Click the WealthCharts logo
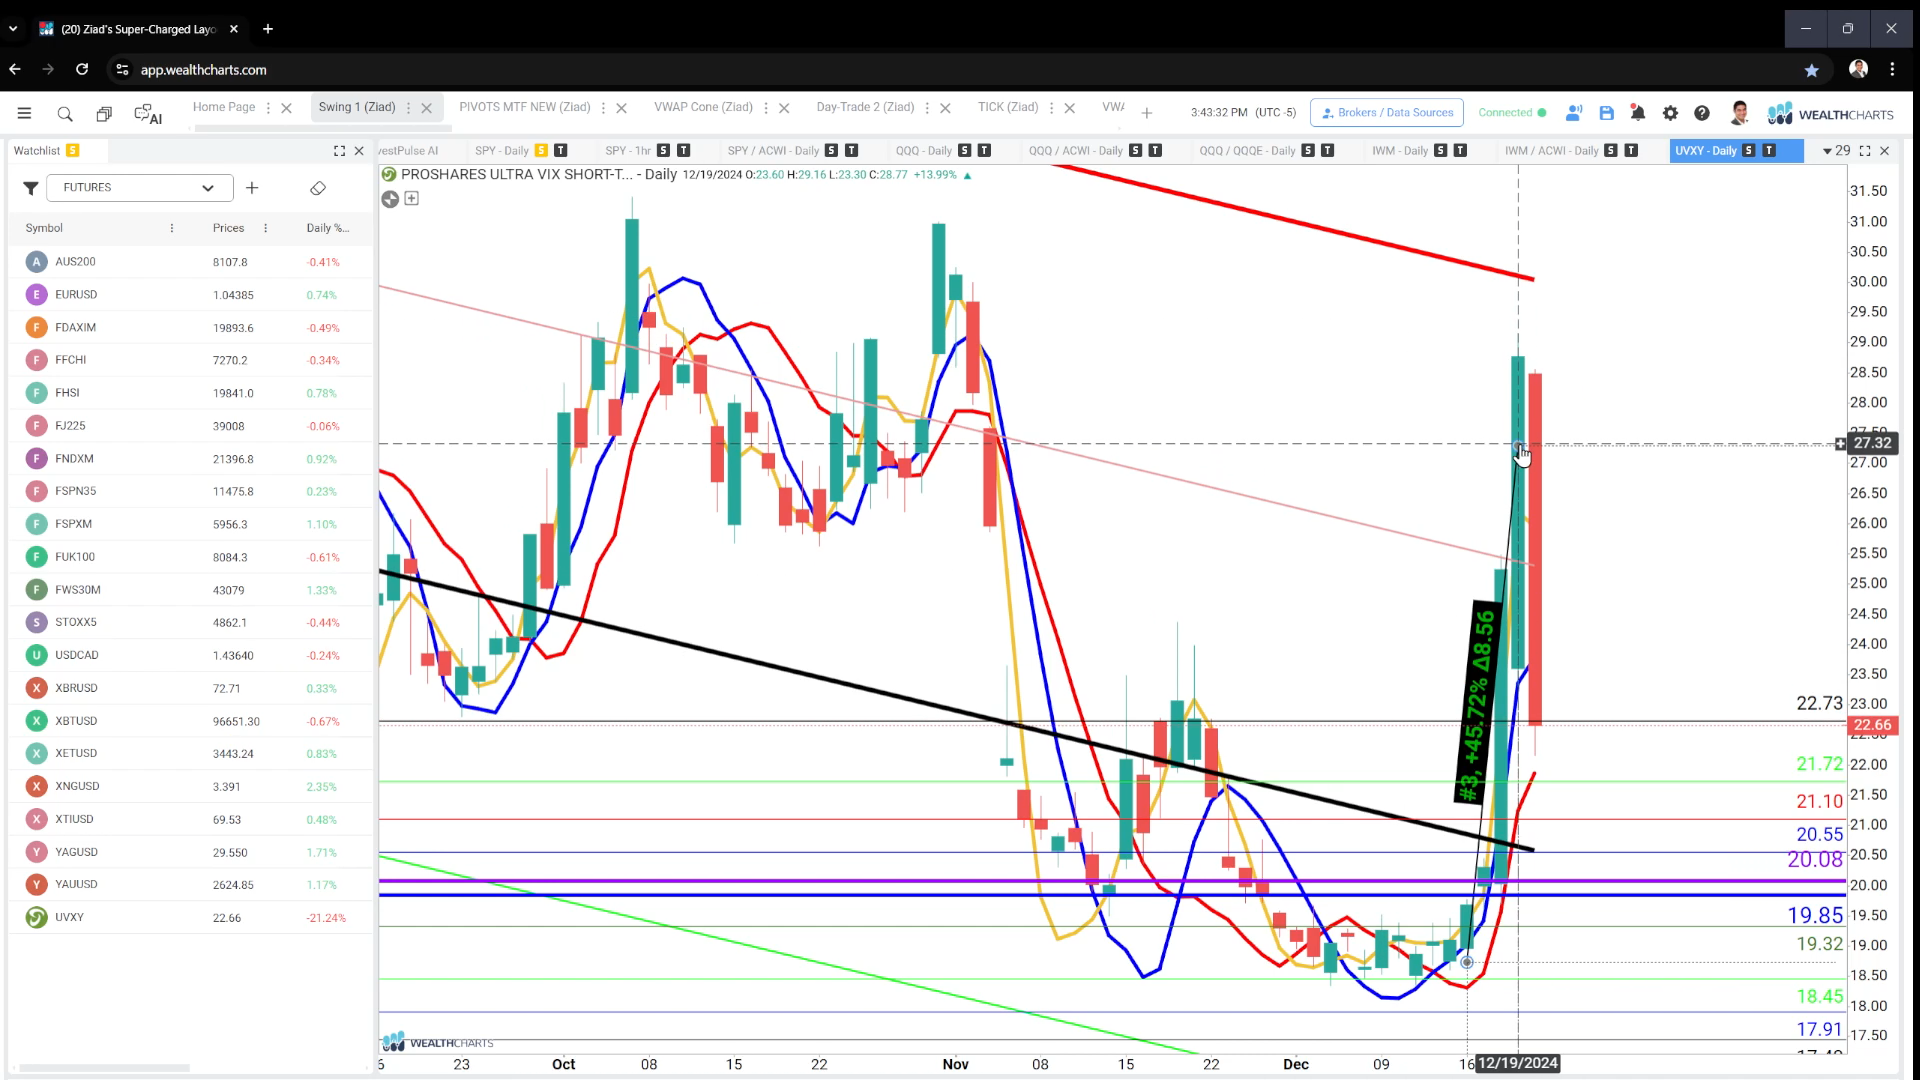The height and width of the screenshot is (1080, 1920). point(1830,114)
